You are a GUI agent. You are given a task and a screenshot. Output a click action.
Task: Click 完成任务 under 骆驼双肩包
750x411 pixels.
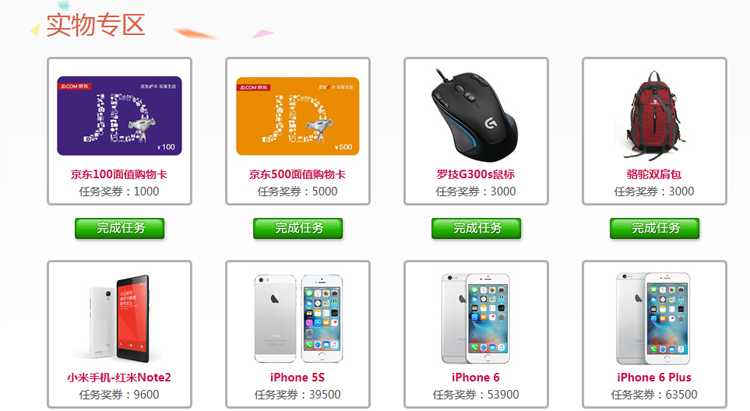point(654,228)
